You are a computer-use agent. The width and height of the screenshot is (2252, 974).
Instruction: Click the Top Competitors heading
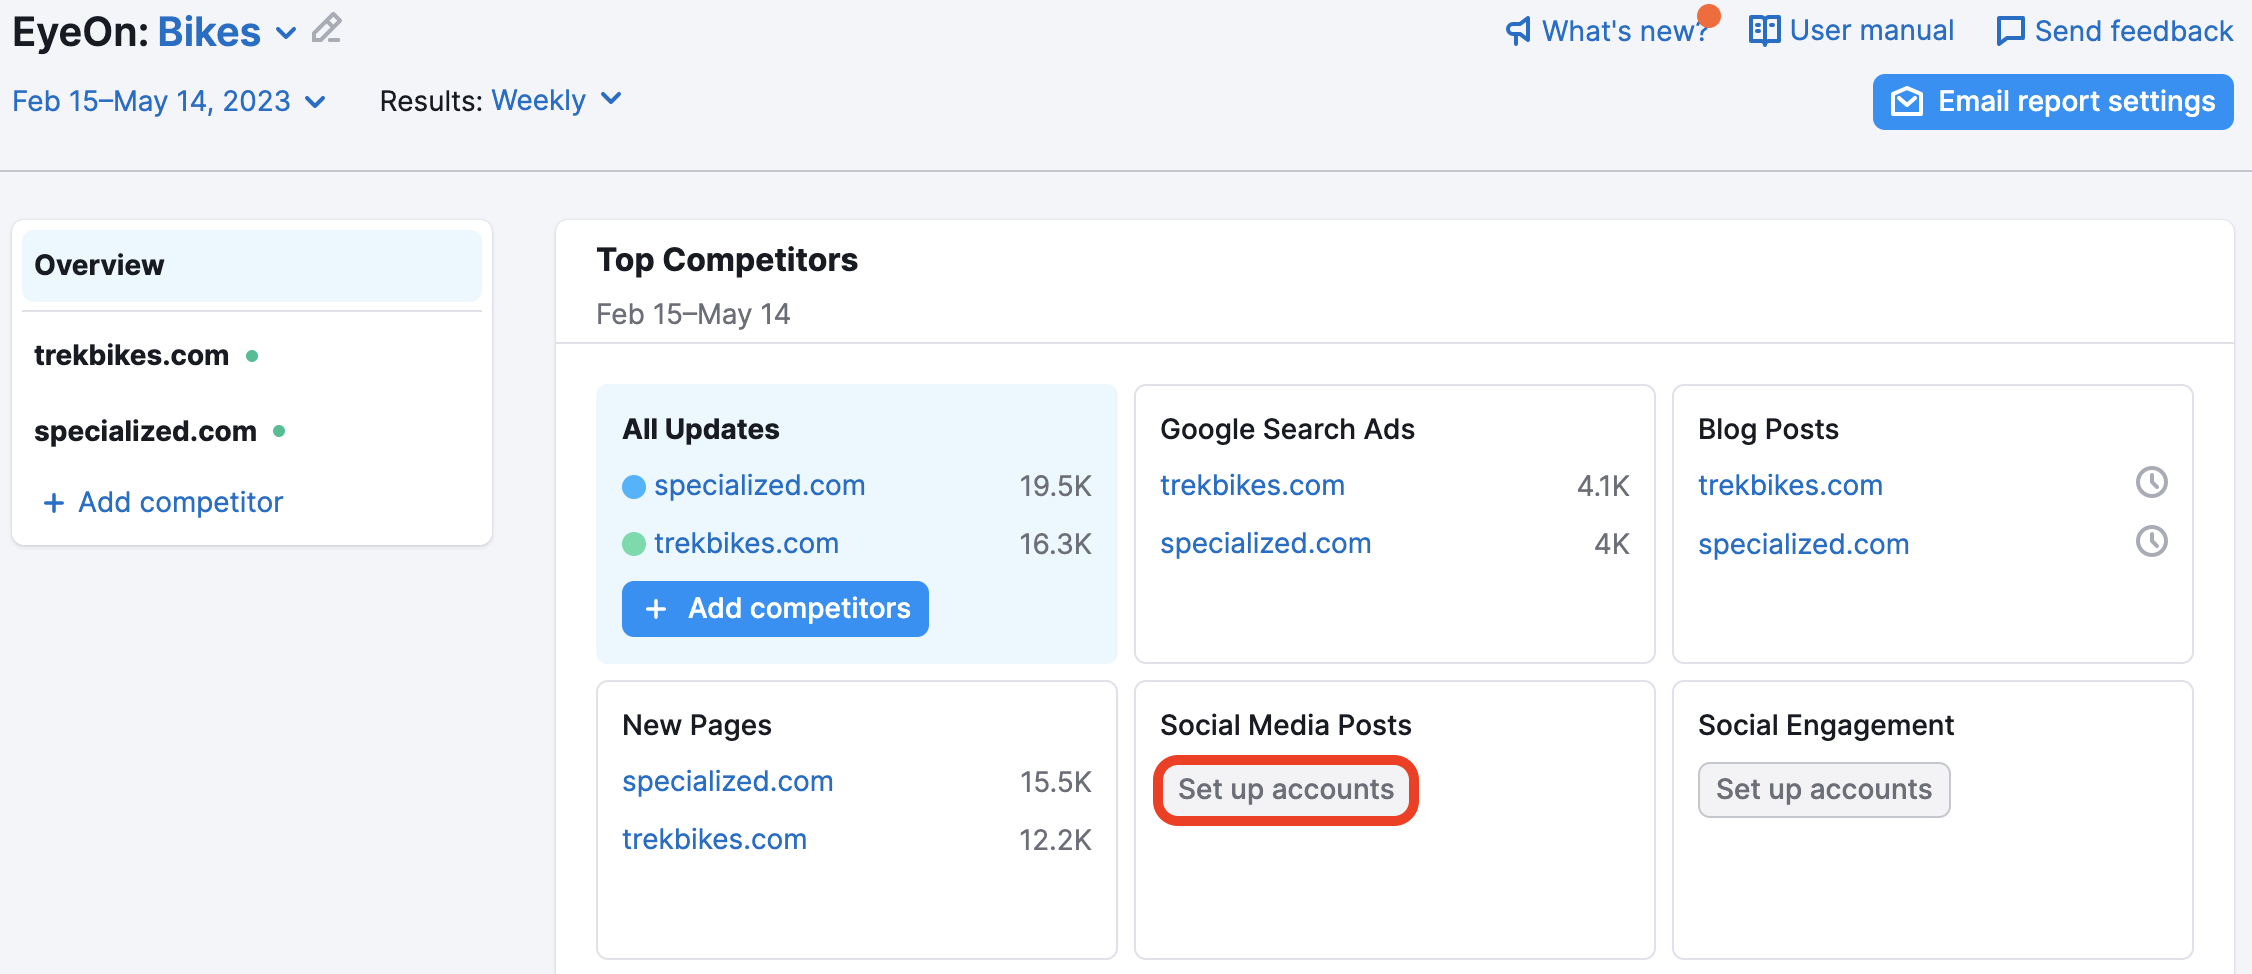tap(727, 260)
